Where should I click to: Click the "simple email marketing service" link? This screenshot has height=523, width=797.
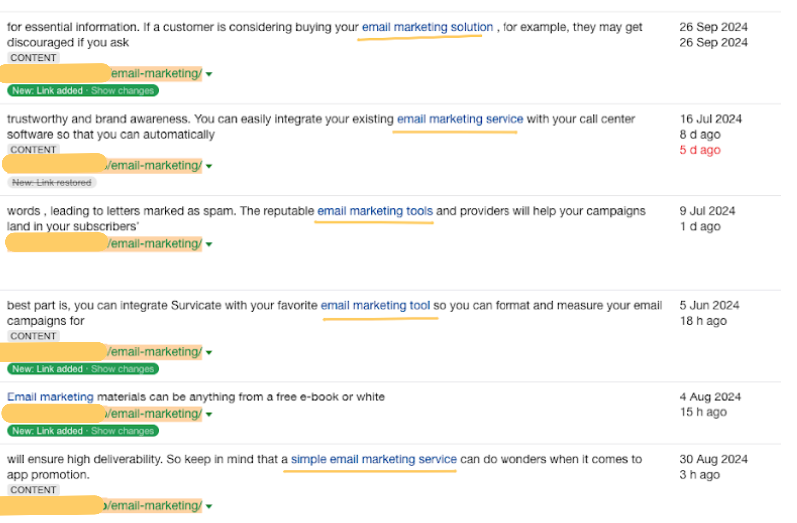pos(373,459)
